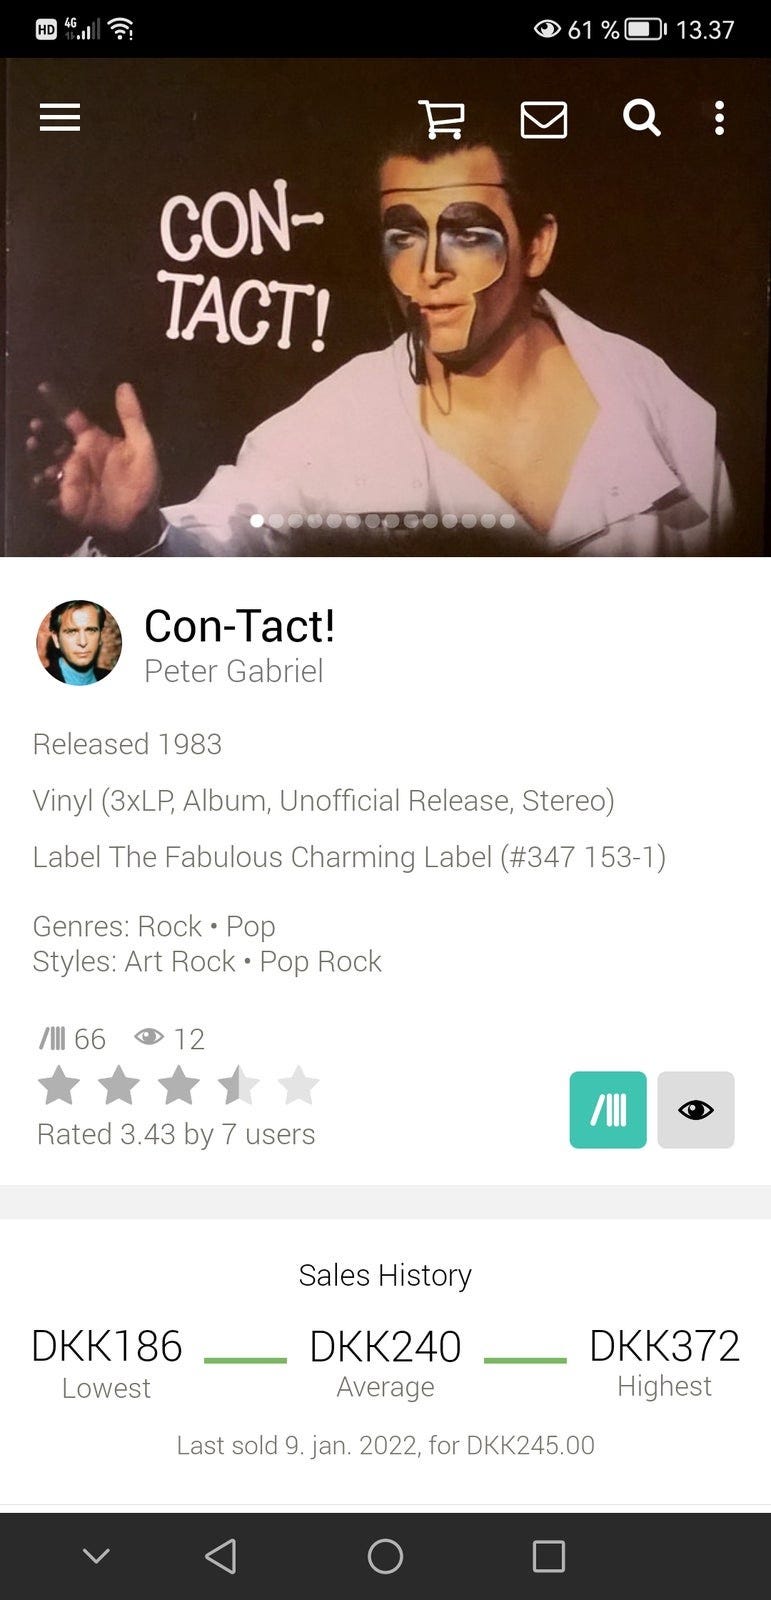Tap the first rating star
771x1600 pixels.
click(59, 1086)
